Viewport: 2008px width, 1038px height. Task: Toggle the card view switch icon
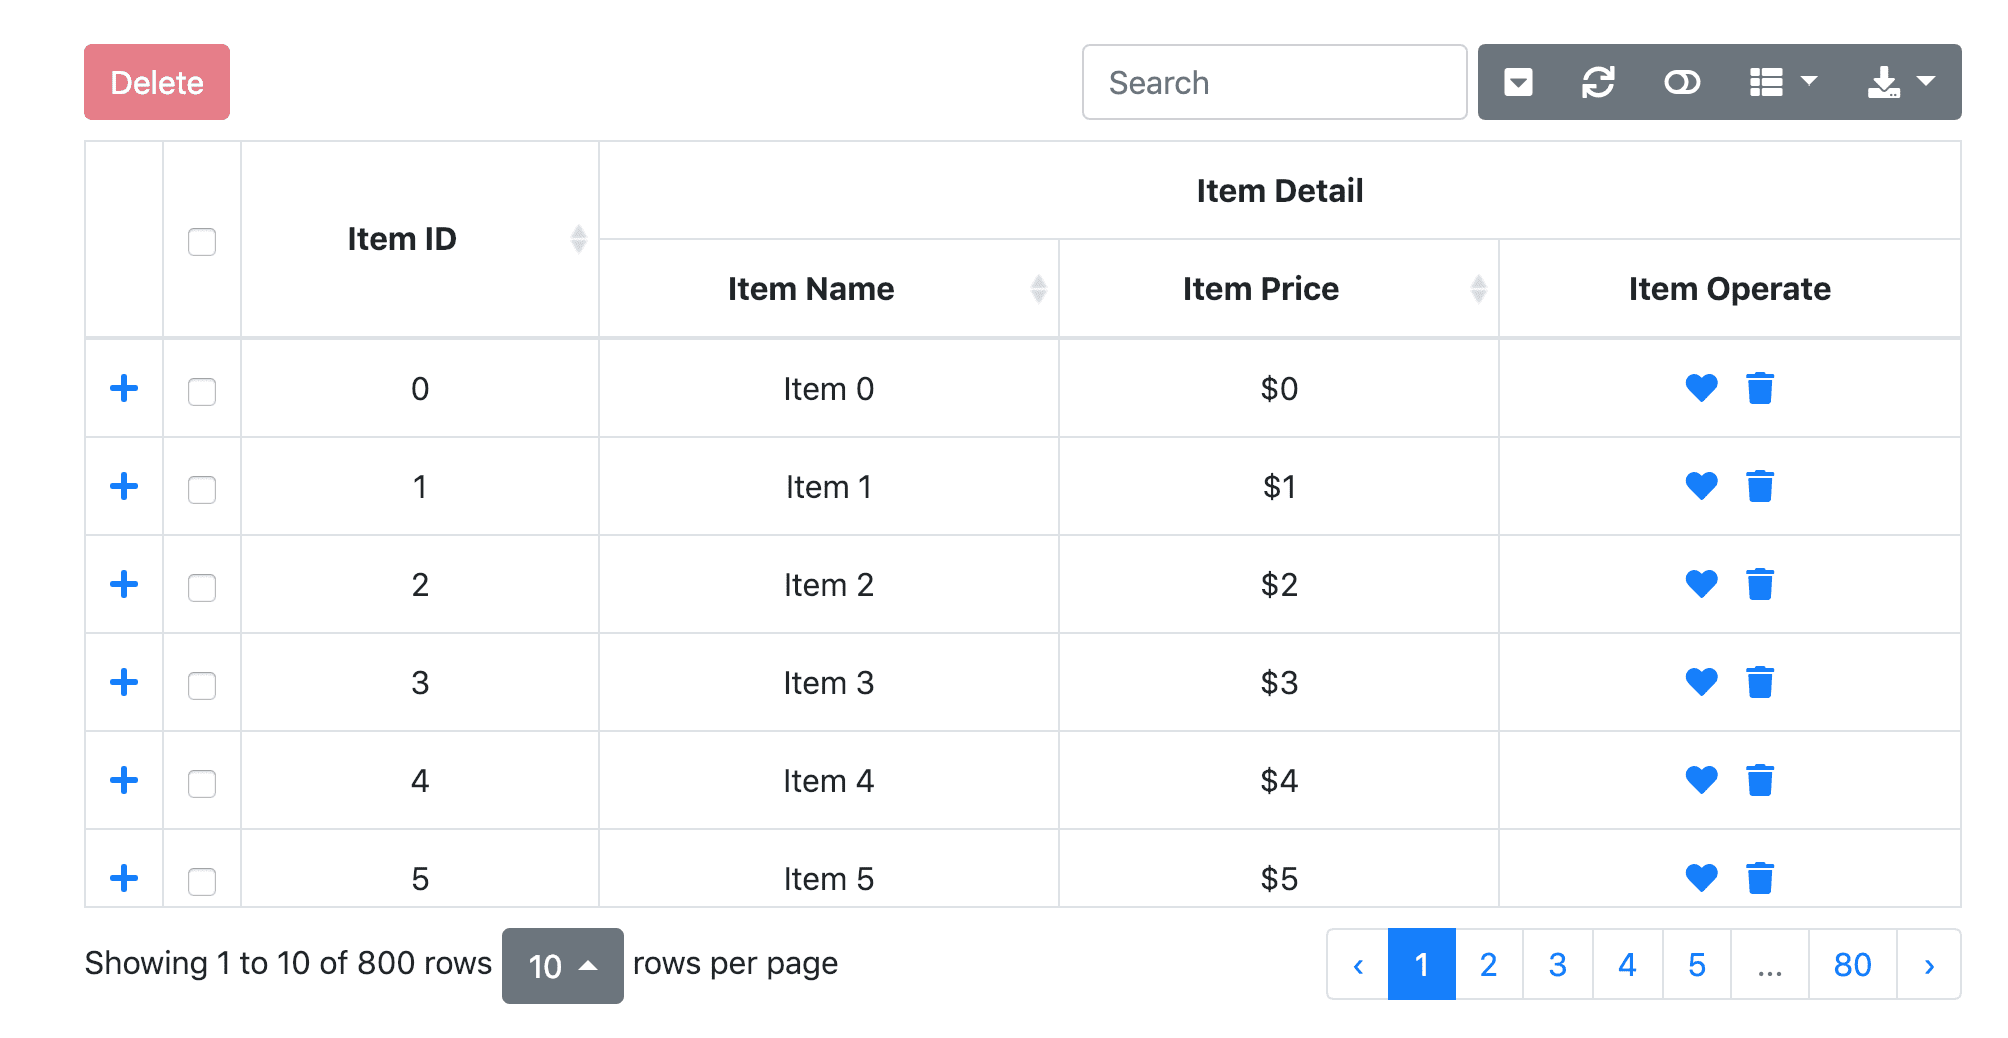click(x=1681, y=82)
